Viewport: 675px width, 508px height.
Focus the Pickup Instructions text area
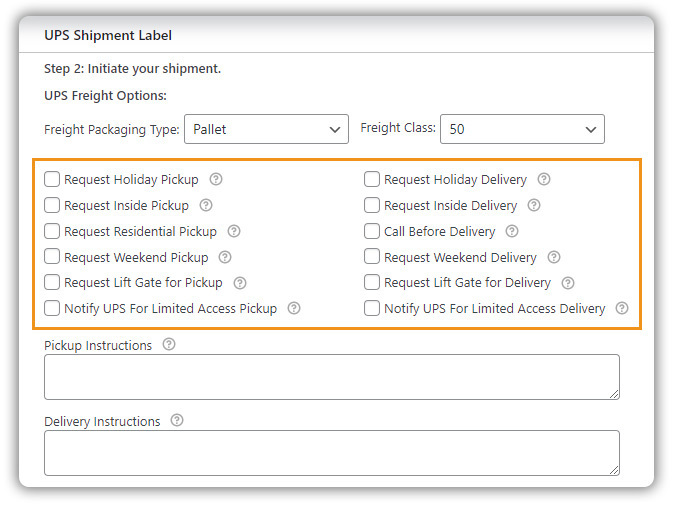click(332, 377)
